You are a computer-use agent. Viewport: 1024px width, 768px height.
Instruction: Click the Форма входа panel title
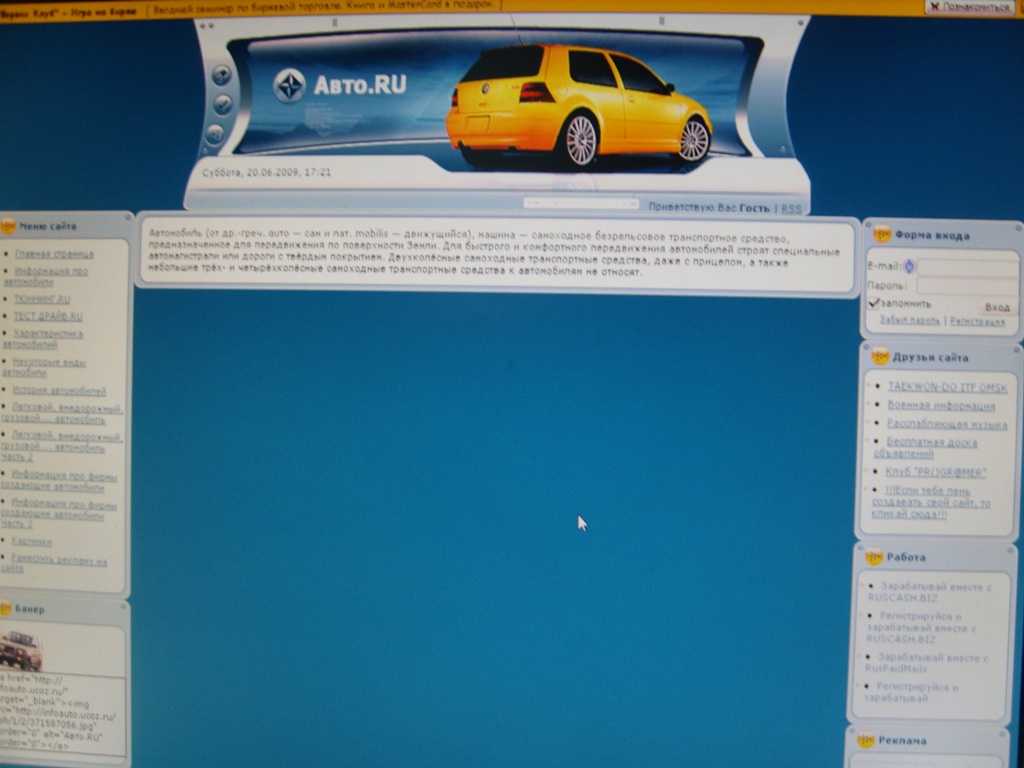(x=932, y=235)
